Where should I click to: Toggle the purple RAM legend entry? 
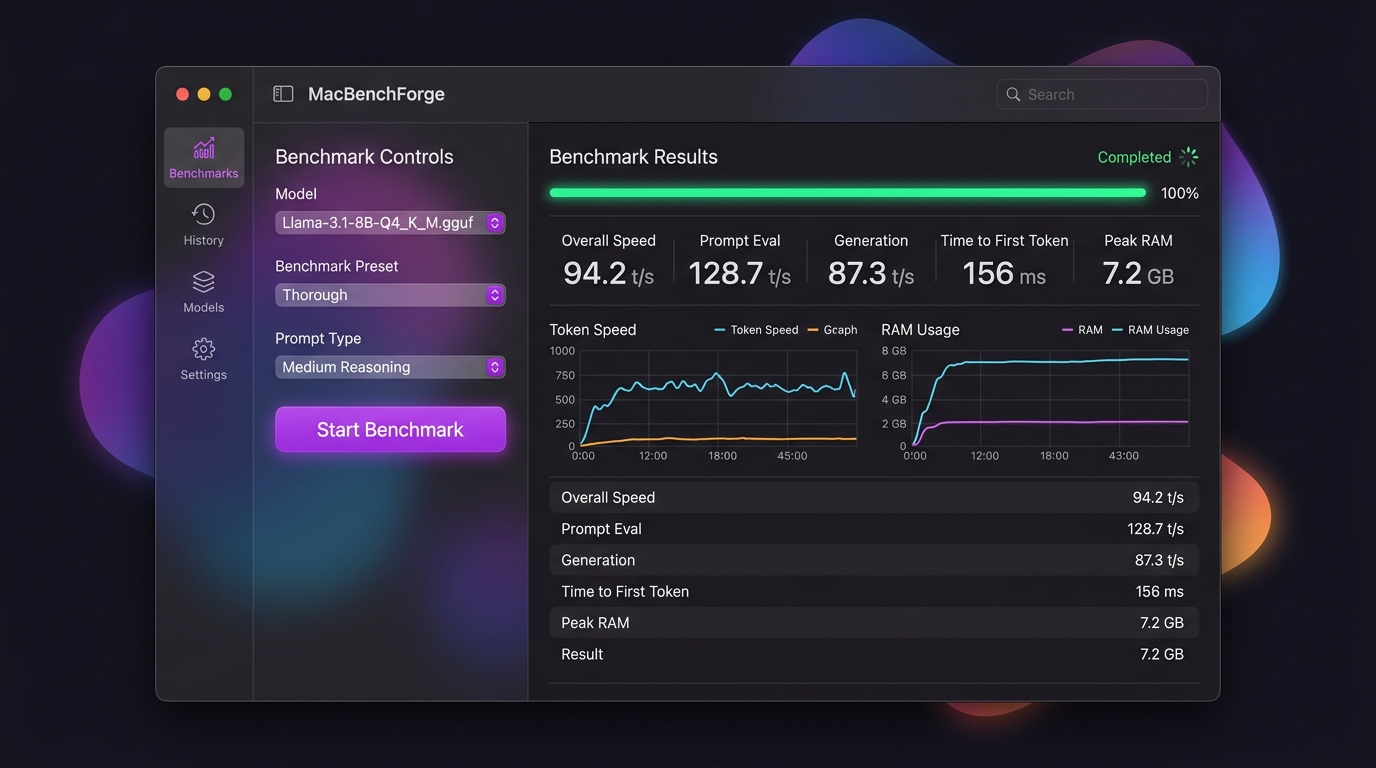pos(1082,330)
